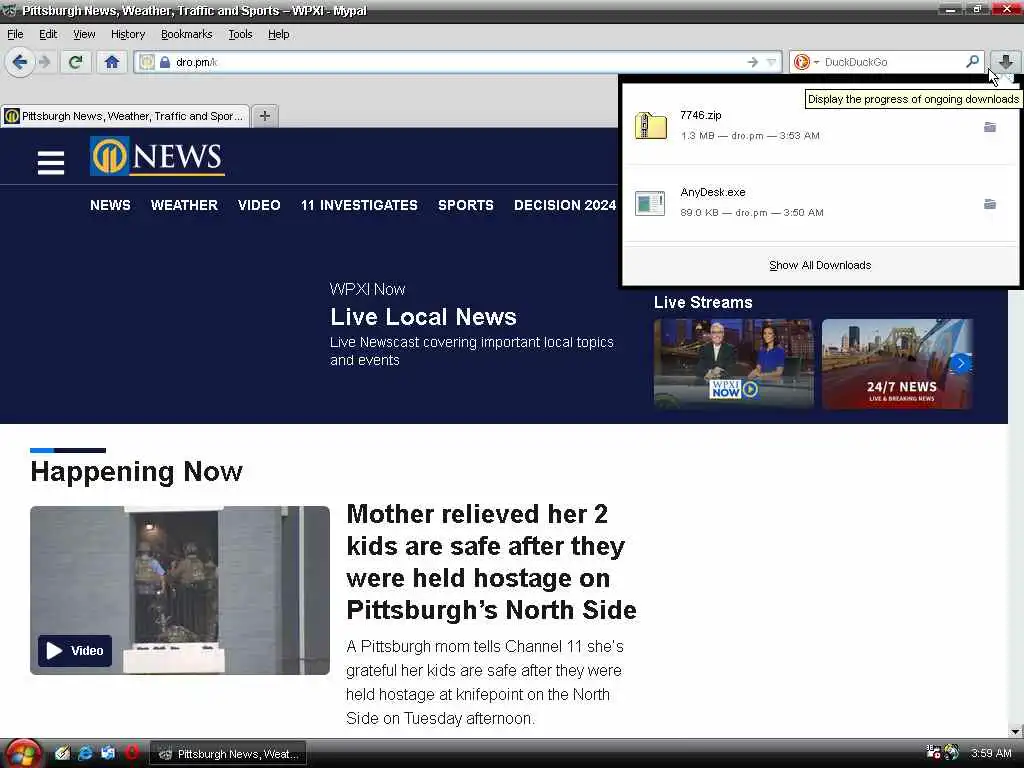Go to the browser home page

(112, 62)
